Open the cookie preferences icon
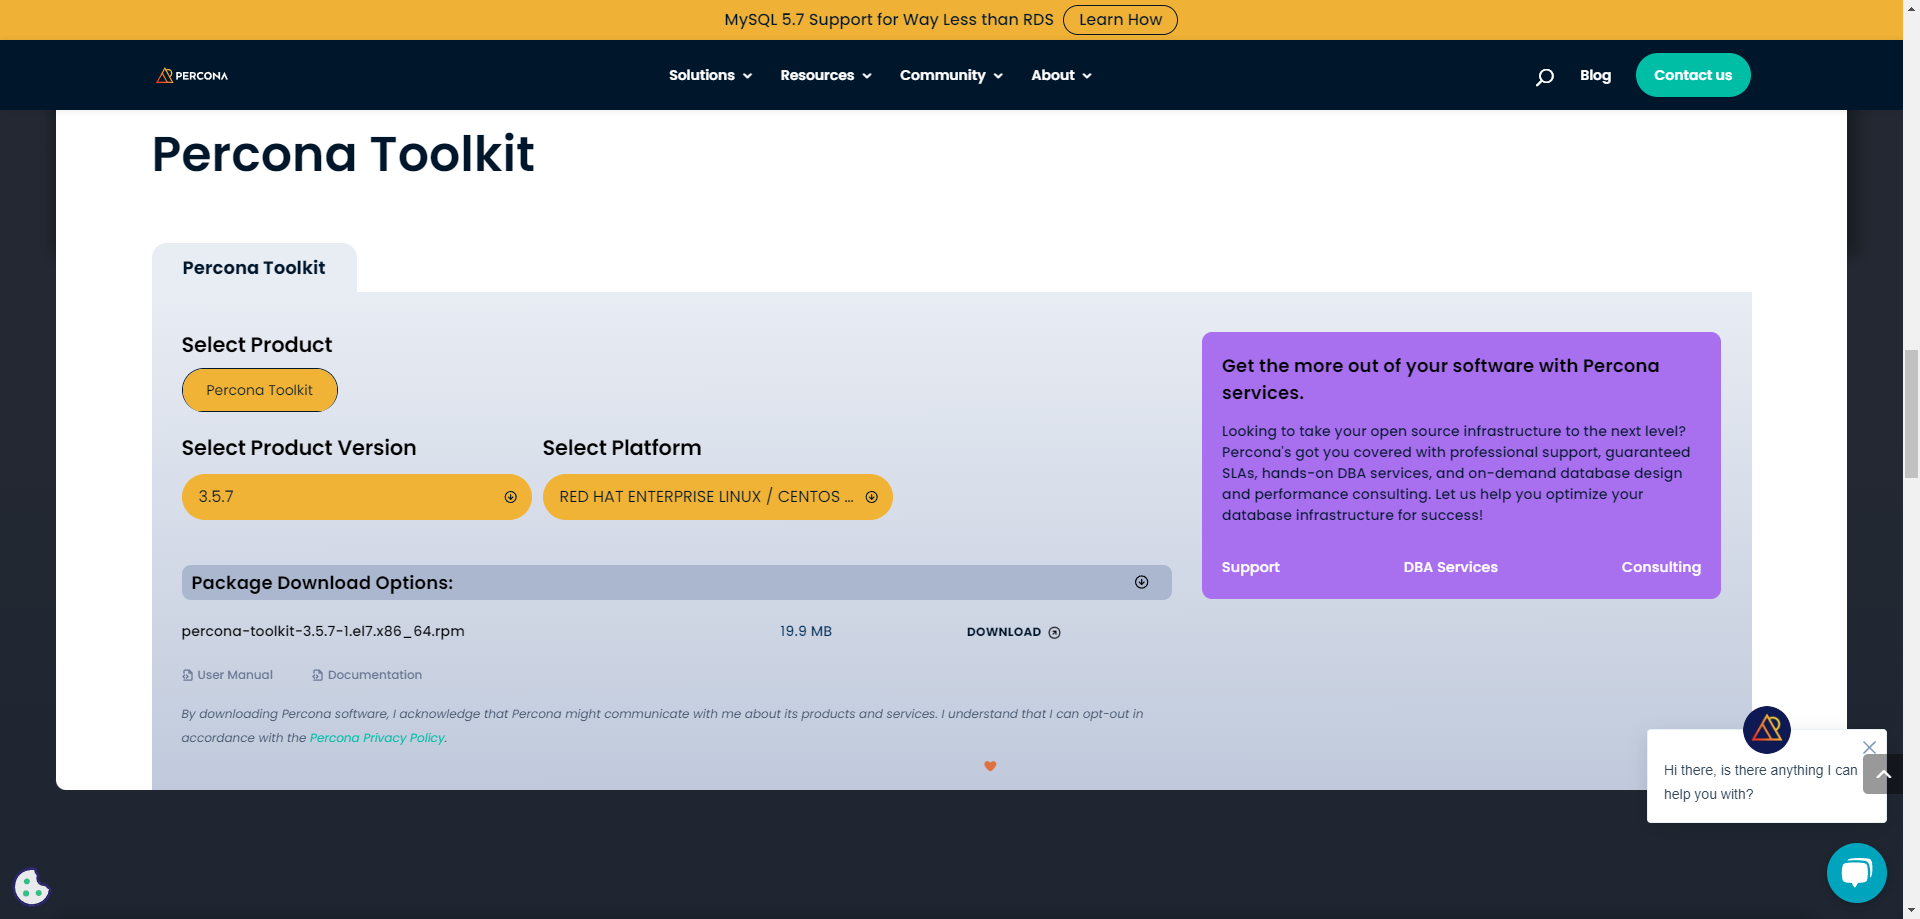1920x919 pixels. tap(31, 886)
